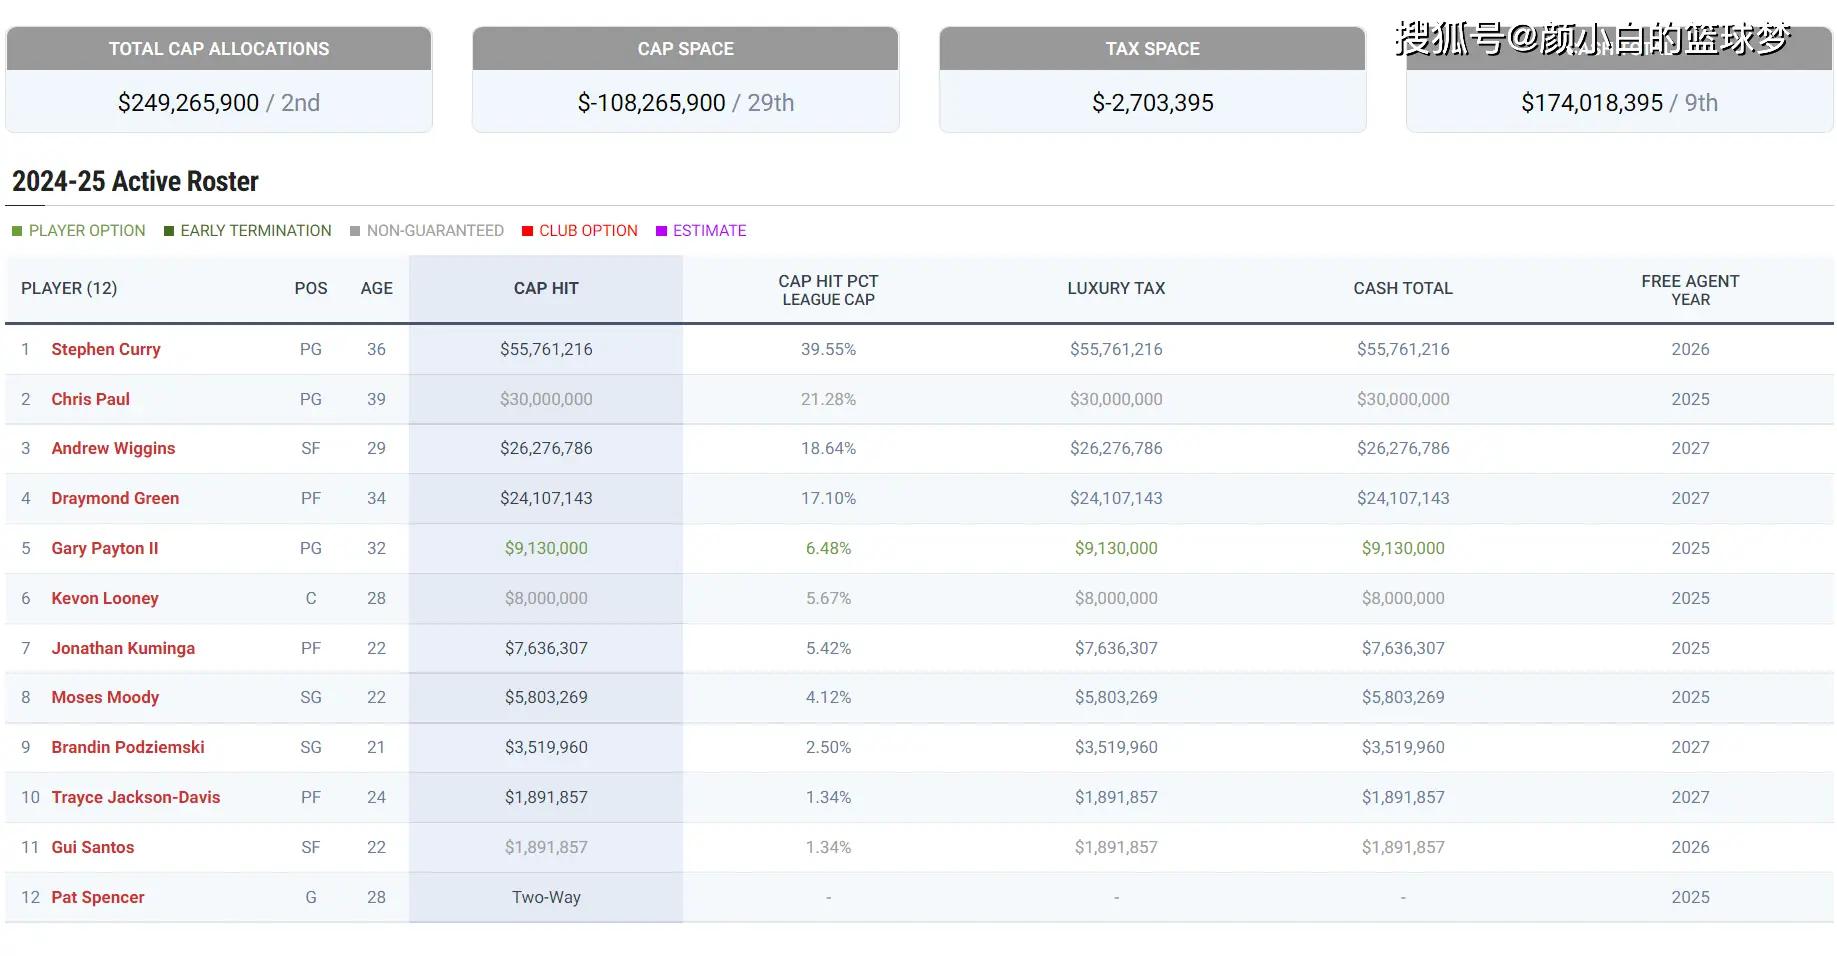Click gray NON-GUARANTEED legend swatch
The width and height of the screenshot is (1837, 956).
point(355,231)
